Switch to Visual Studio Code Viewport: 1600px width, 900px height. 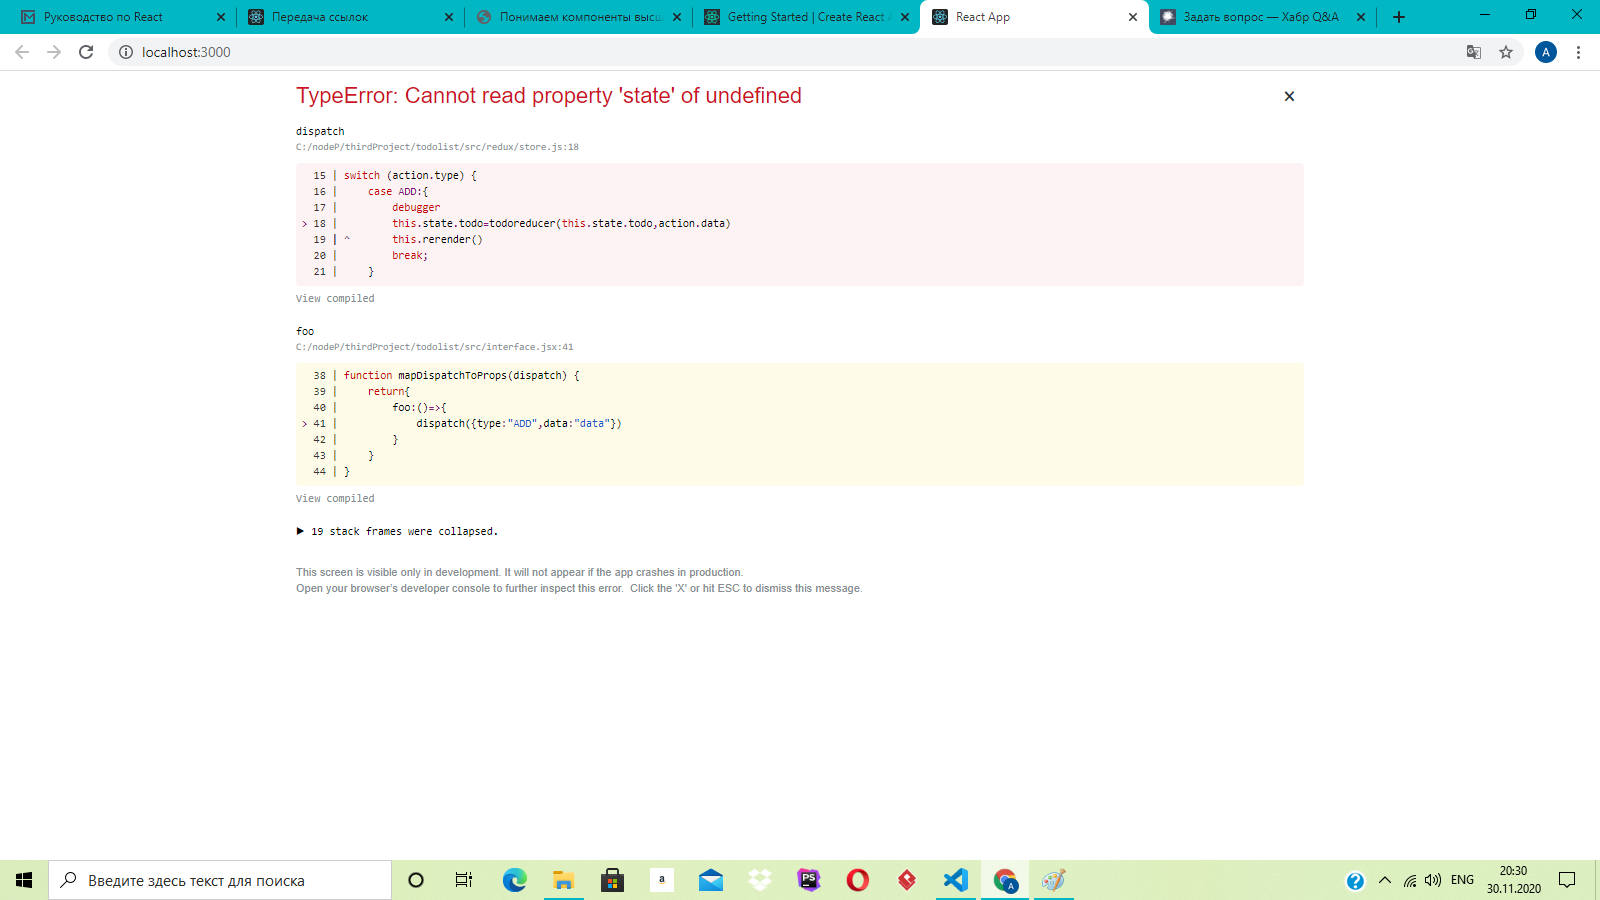click(956, 880)
